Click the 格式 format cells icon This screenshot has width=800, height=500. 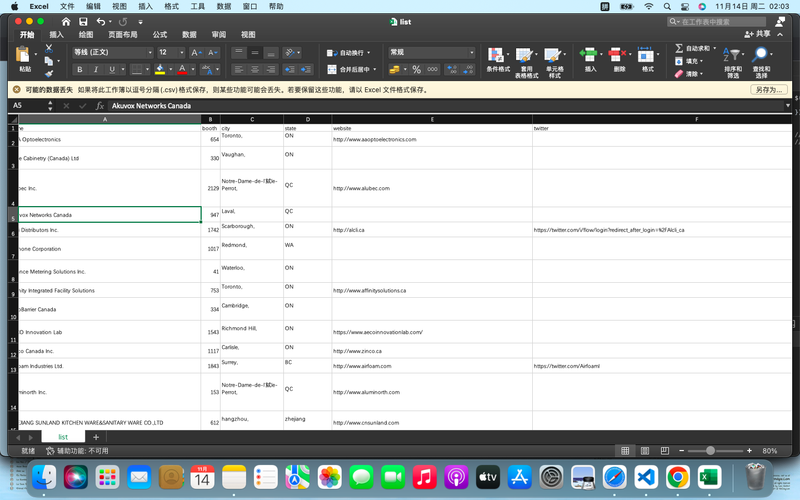[x=645, y=55]
